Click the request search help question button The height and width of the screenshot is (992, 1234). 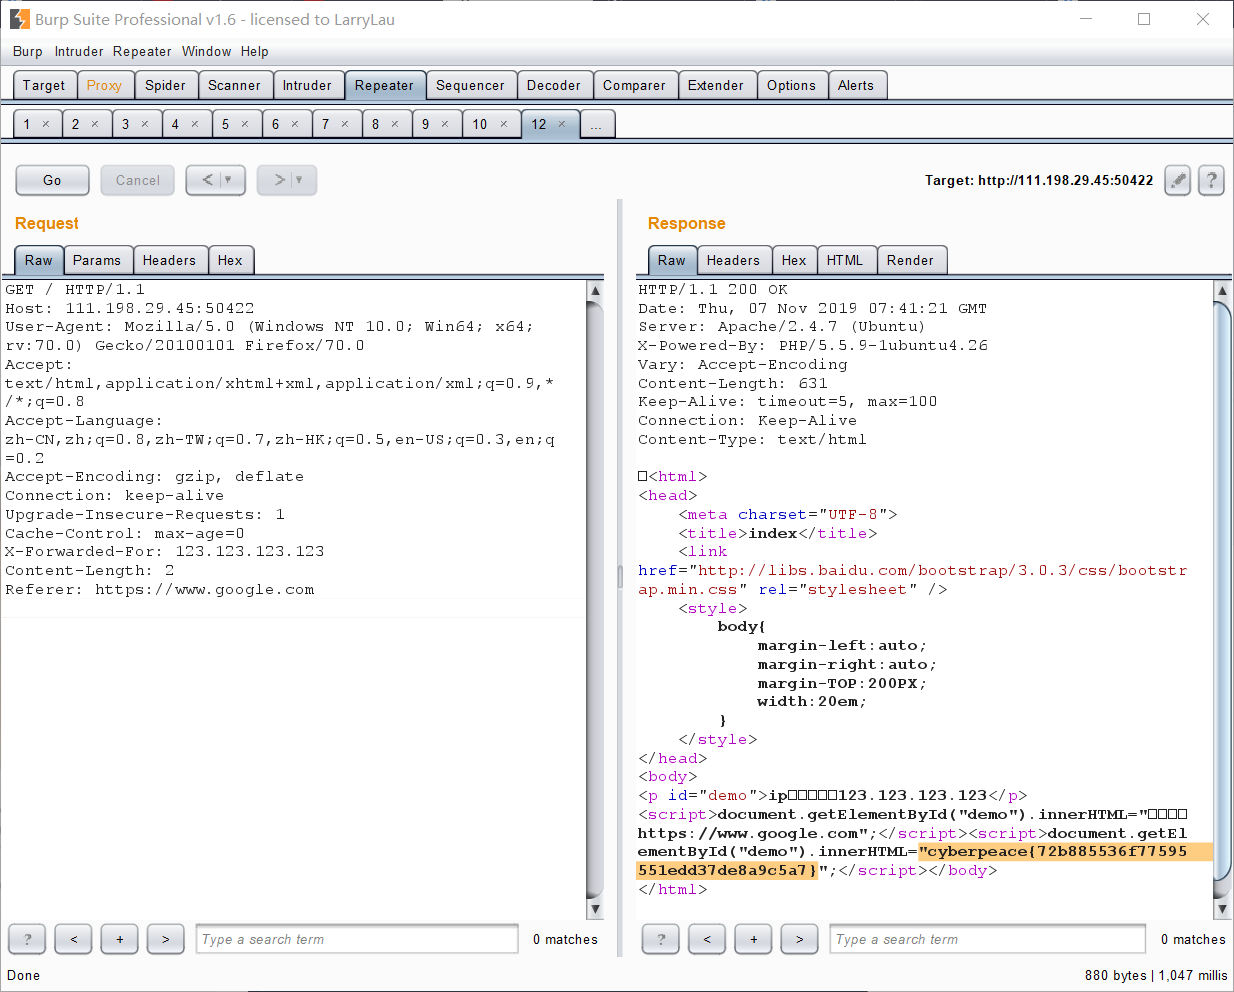(27, 939)
